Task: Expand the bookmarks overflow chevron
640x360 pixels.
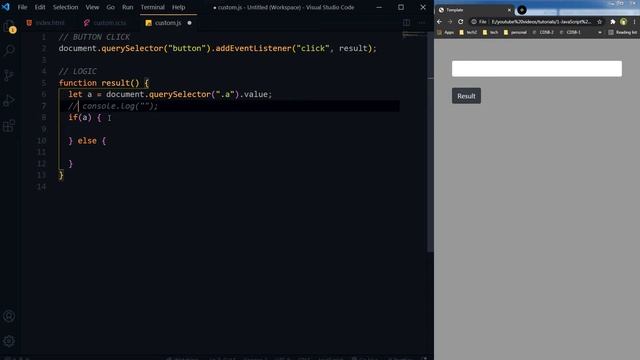Action: (600, 32)
